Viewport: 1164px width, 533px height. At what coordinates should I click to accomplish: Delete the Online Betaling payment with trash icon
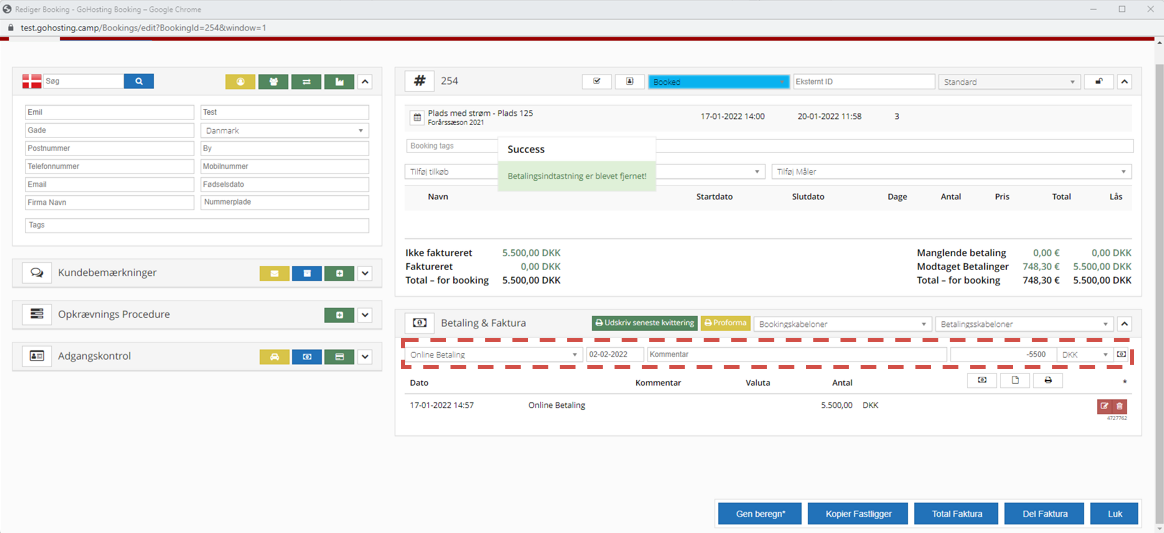[x=1119, y=406]
